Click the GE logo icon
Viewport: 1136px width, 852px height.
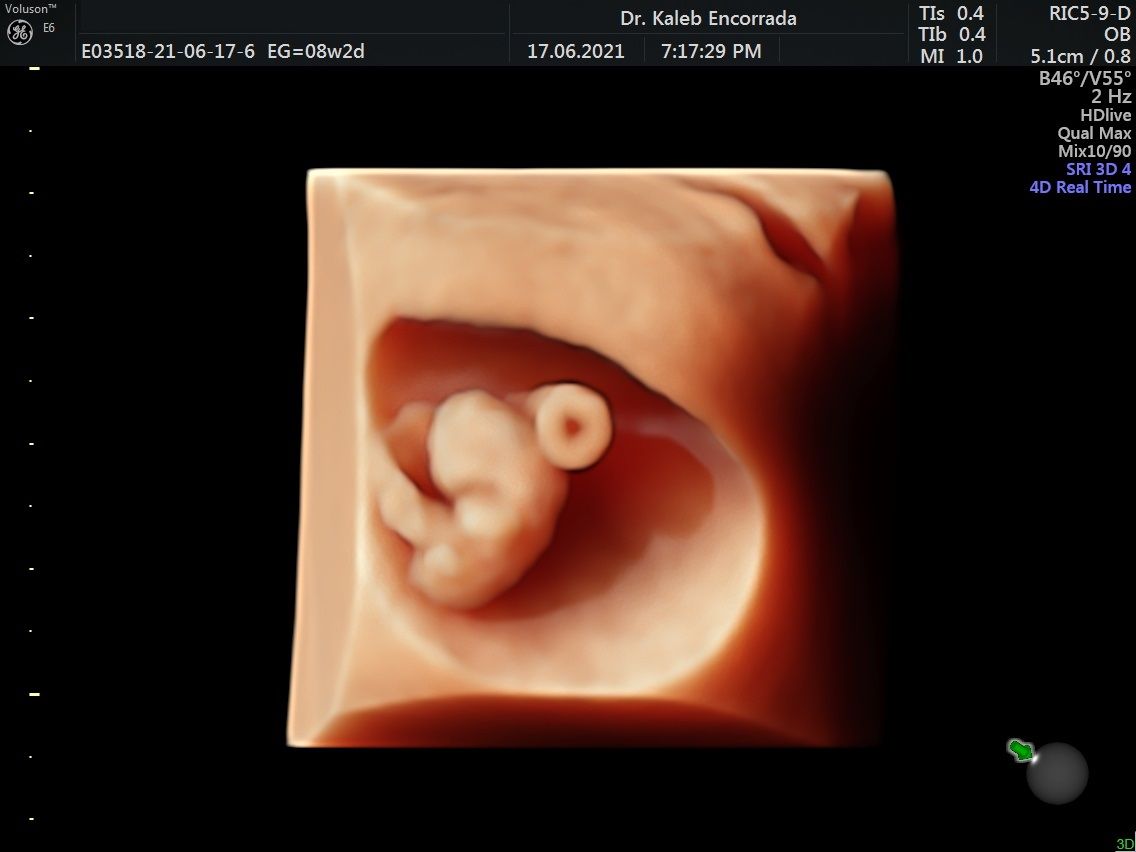click(20, 32)
